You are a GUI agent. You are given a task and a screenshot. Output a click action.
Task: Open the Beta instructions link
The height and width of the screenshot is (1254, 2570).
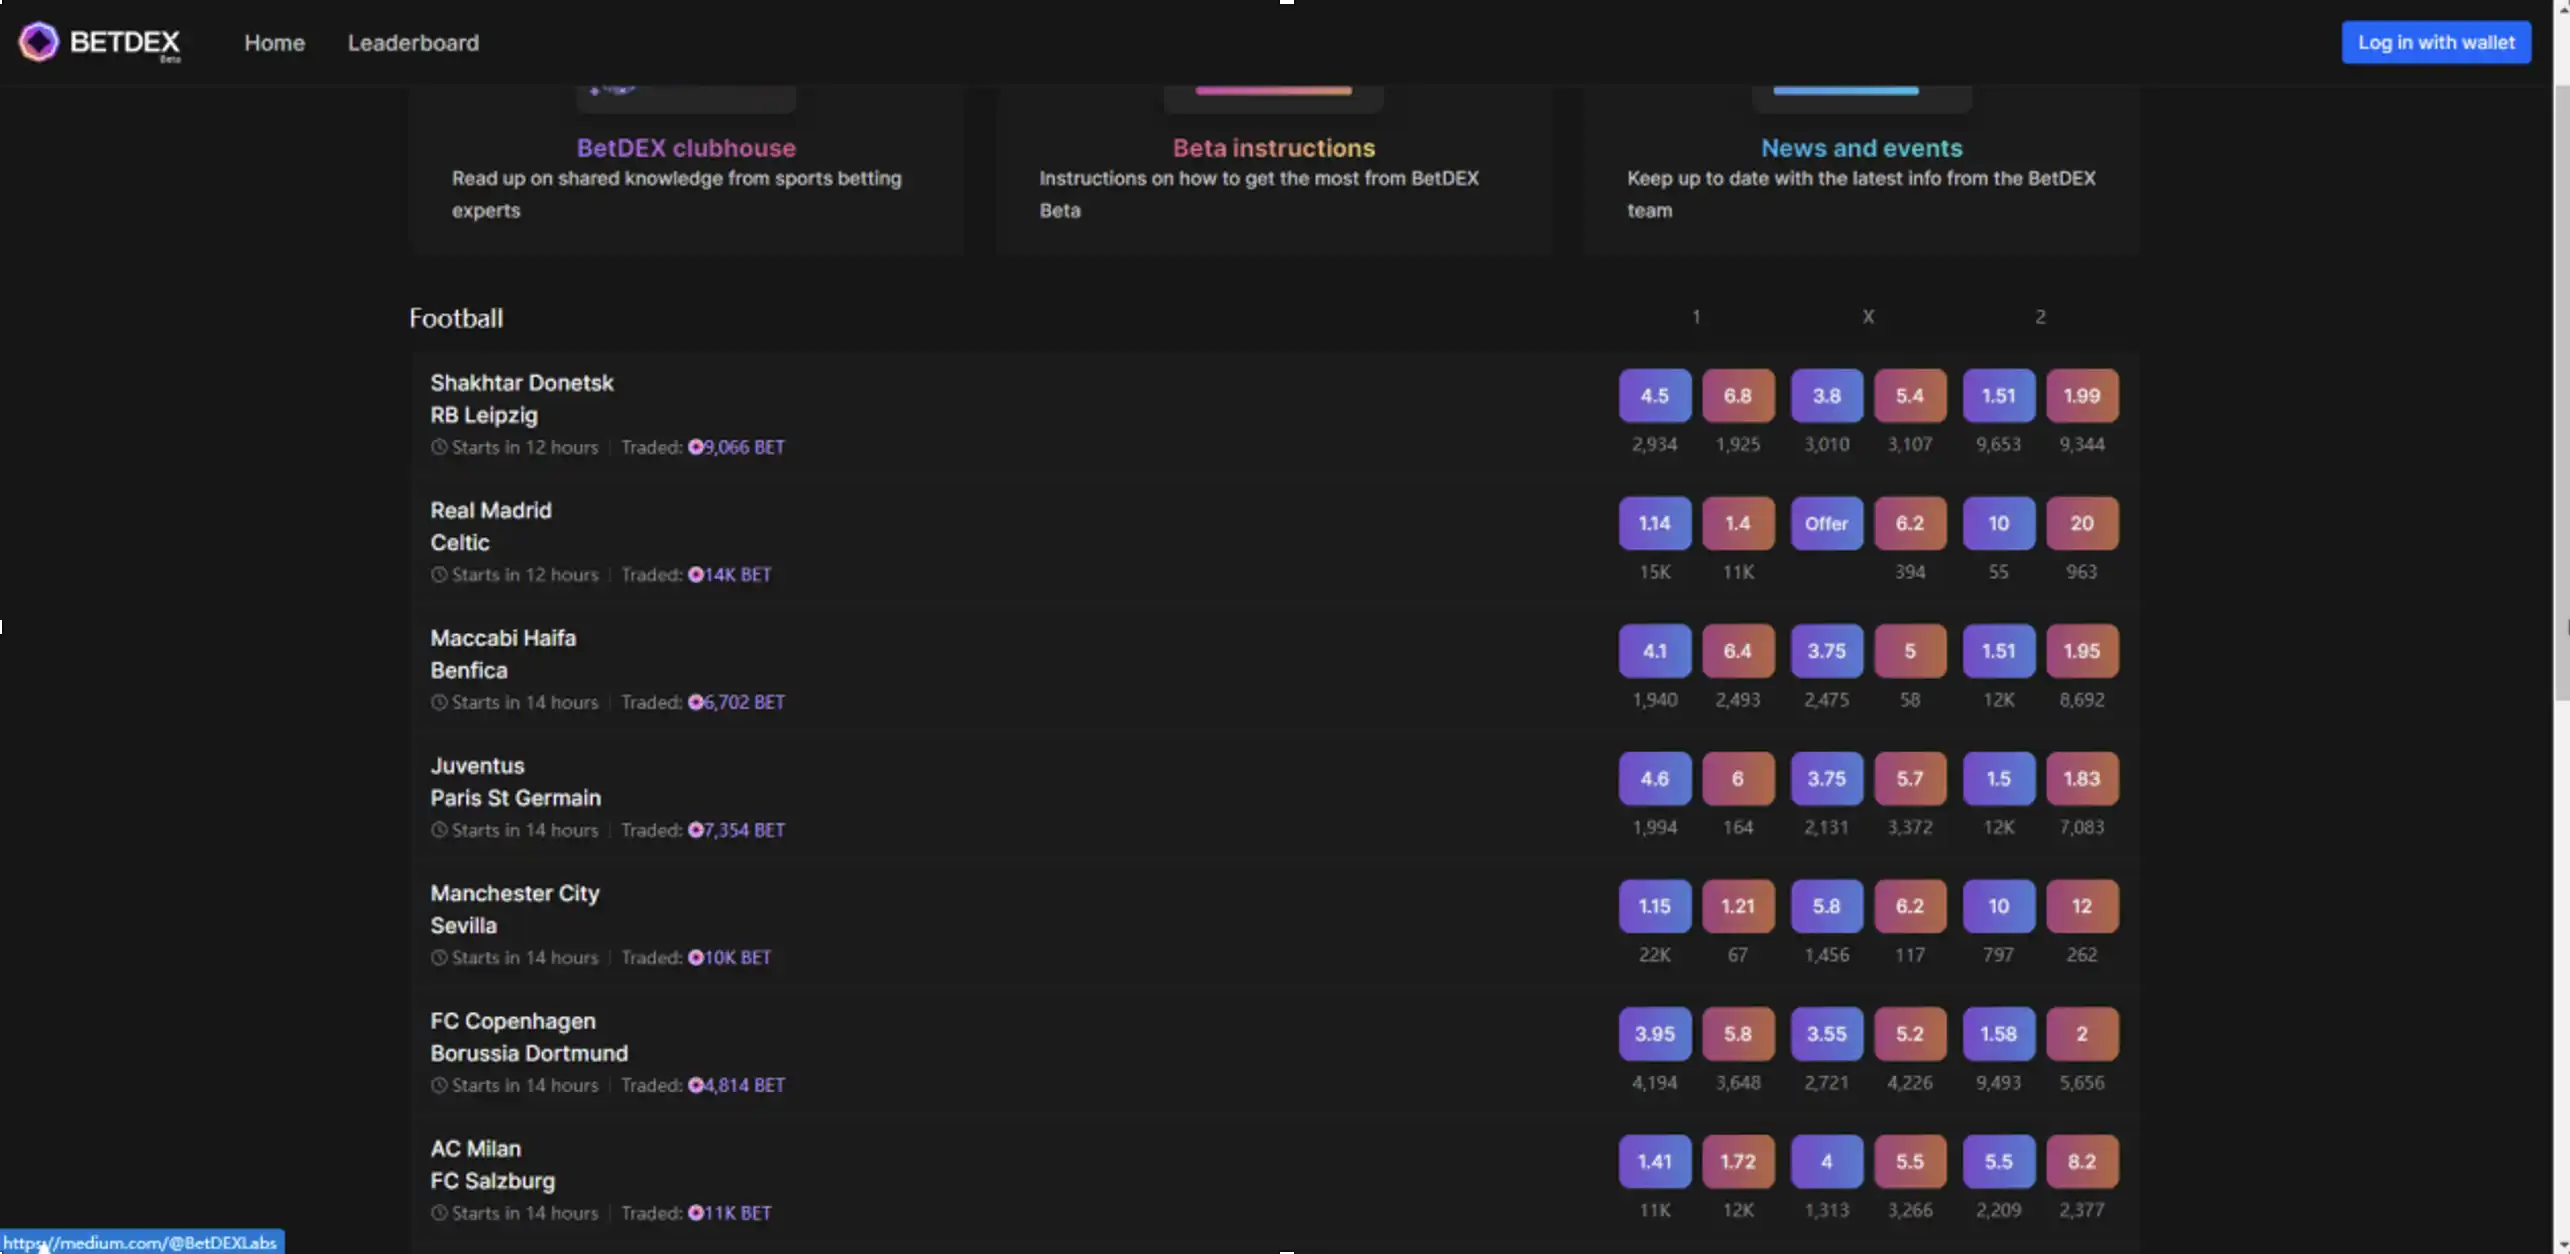pos(1274,148)
